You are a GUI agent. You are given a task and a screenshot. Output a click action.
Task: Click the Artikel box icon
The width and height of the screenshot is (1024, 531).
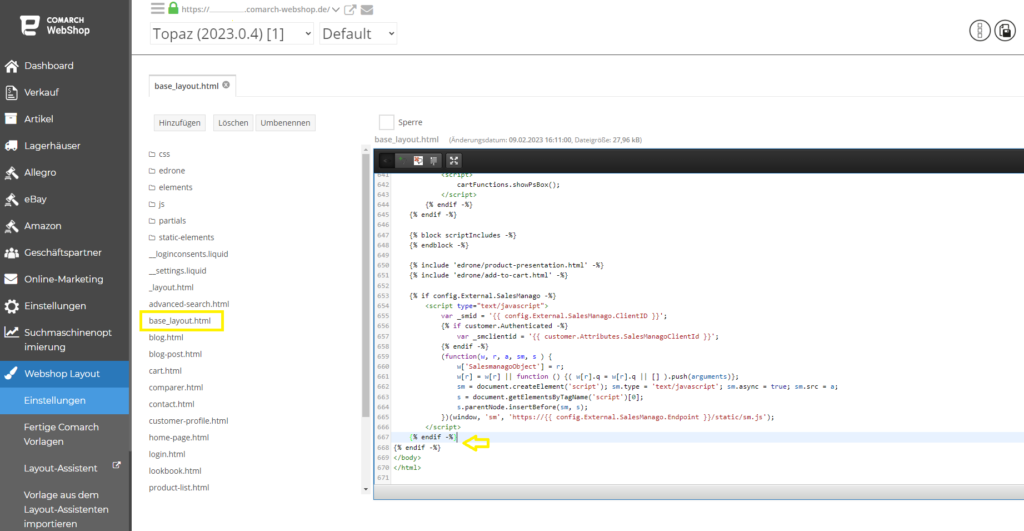11,119
